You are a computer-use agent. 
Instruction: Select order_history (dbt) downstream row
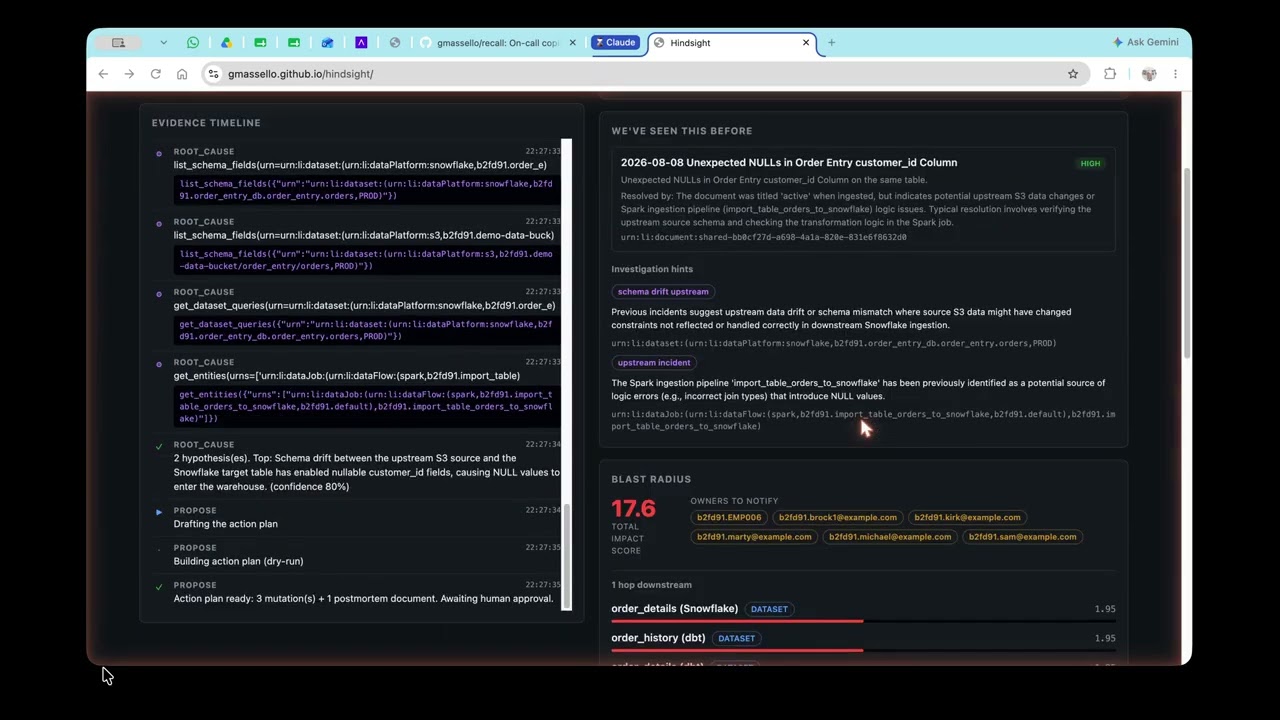(863, 638)
